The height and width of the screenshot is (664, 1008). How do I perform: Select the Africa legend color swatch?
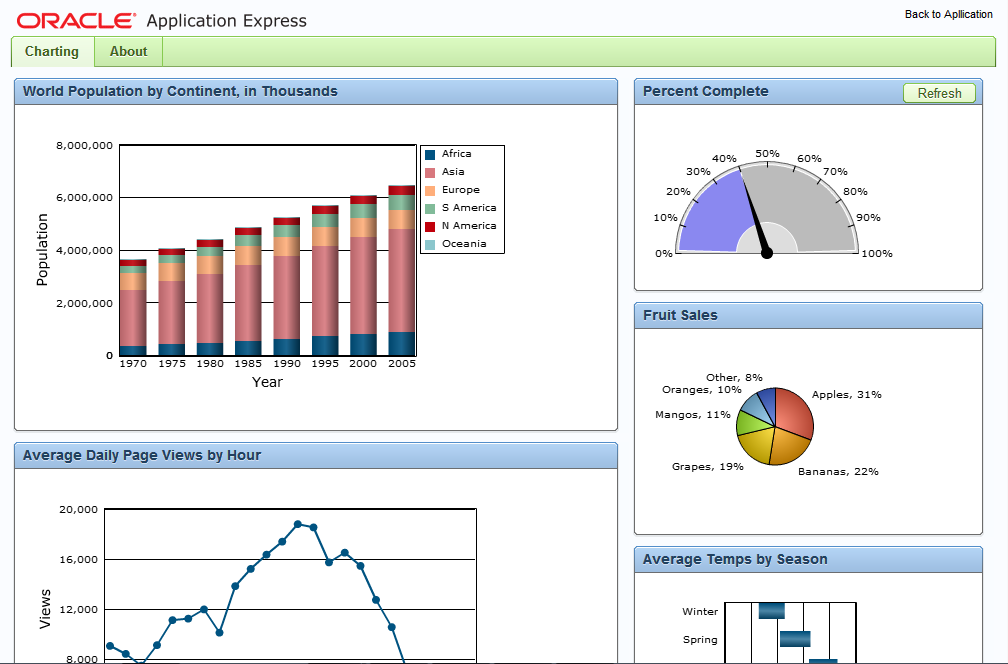[x=430, y=154]
